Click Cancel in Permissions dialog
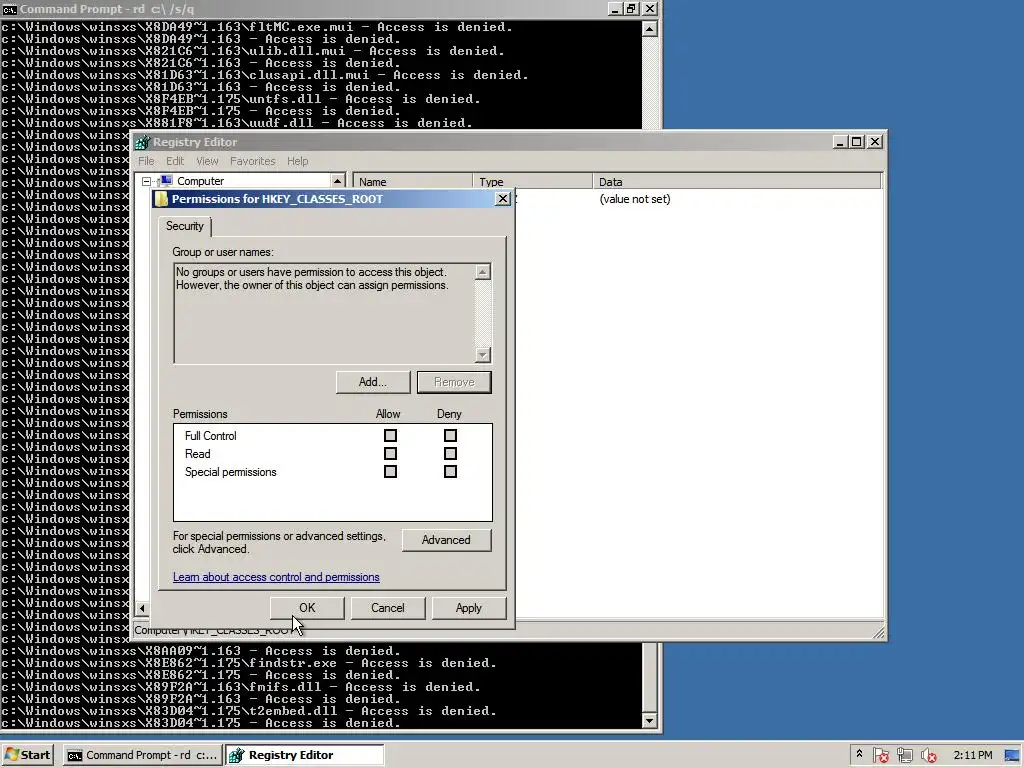 pos(388,608)
